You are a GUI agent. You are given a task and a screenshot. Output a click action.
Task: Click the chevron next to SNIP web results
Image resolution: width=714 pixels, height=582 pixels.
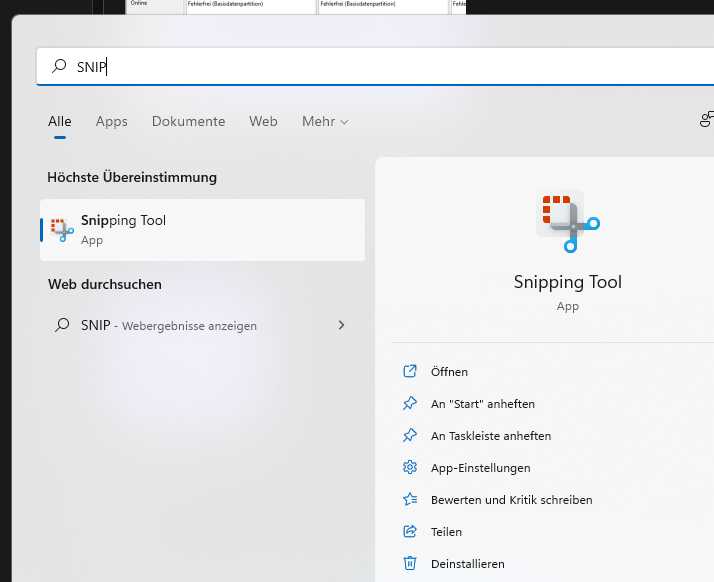point(342,325)
